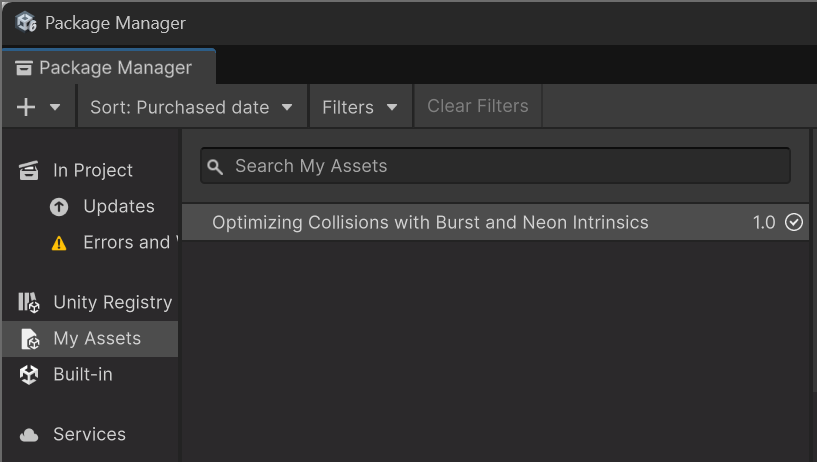Select Built-in in the sidebar
Screen dimensions: 817x462
90,375
